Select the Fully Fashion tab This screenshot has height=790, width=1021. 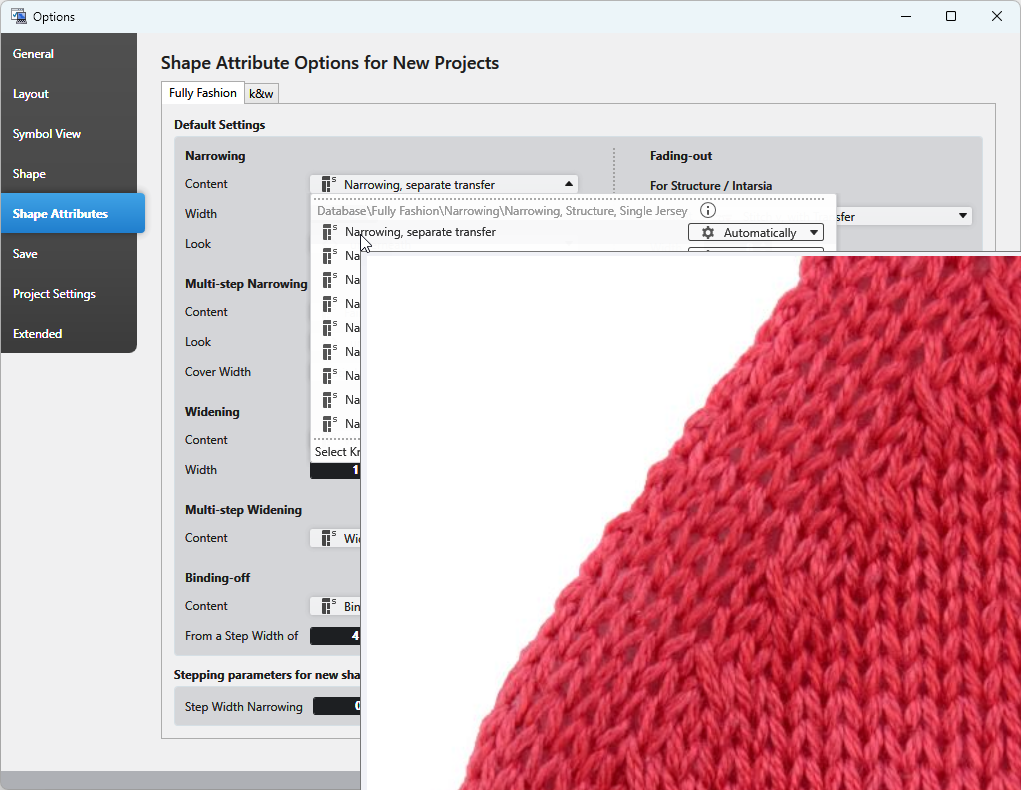(203, 93)
